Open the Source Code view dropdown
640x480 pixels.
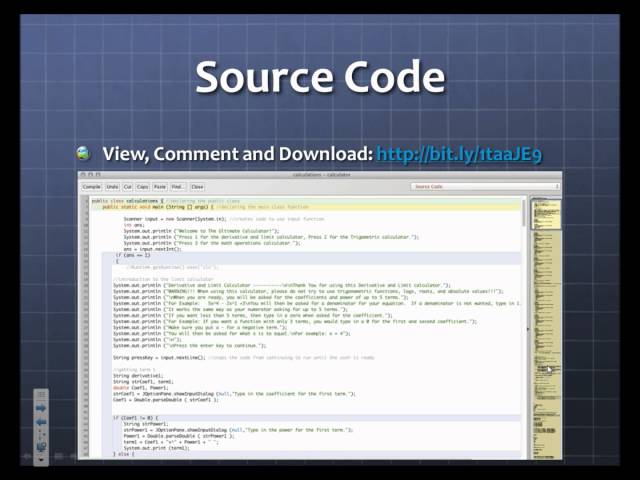(485, 187)
